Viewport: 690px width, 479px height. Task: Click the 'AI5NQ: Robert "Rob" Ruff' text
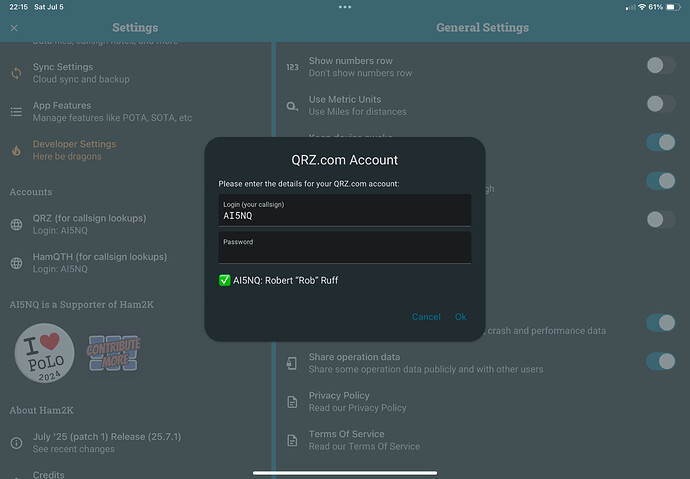[x=285, y=280]
